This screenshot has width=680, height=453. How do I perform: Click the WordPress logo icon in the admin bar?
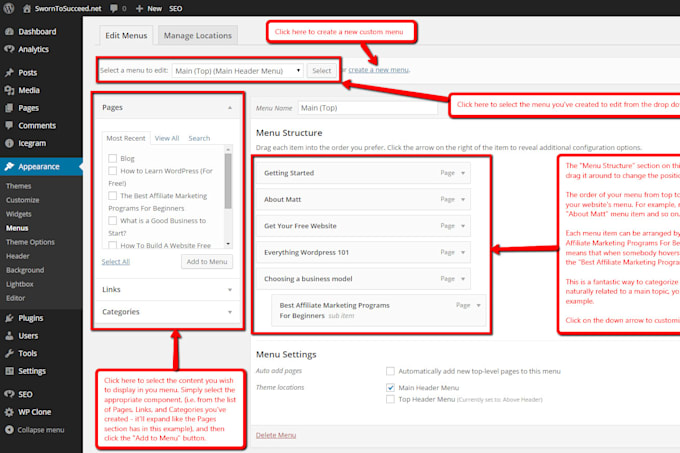pos(9,8)
